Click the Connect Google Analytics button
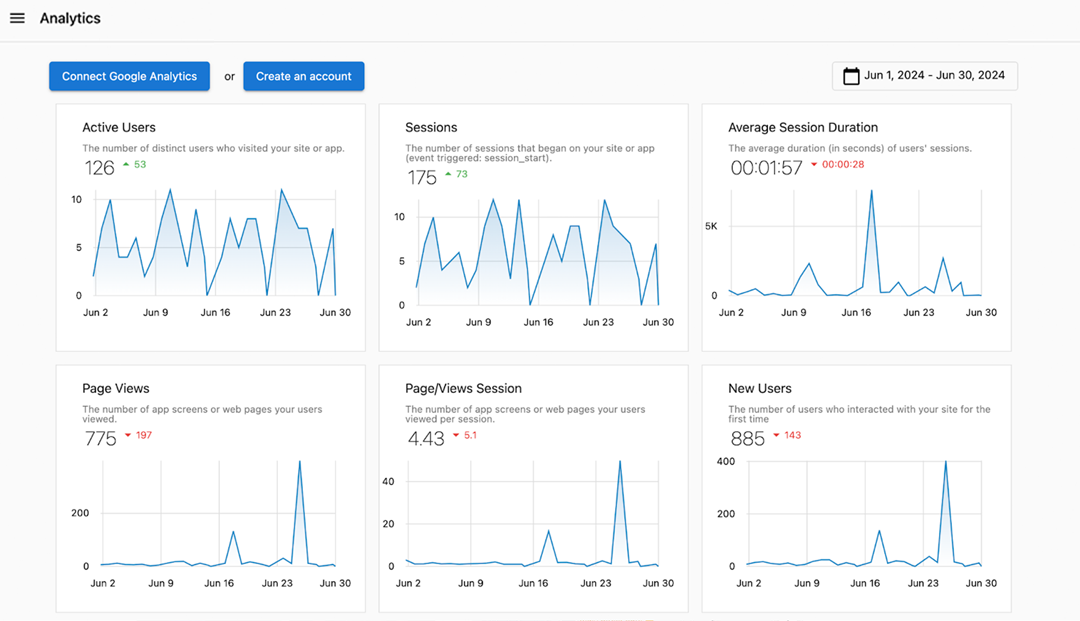1080x621 pixels. click(129, 76)
